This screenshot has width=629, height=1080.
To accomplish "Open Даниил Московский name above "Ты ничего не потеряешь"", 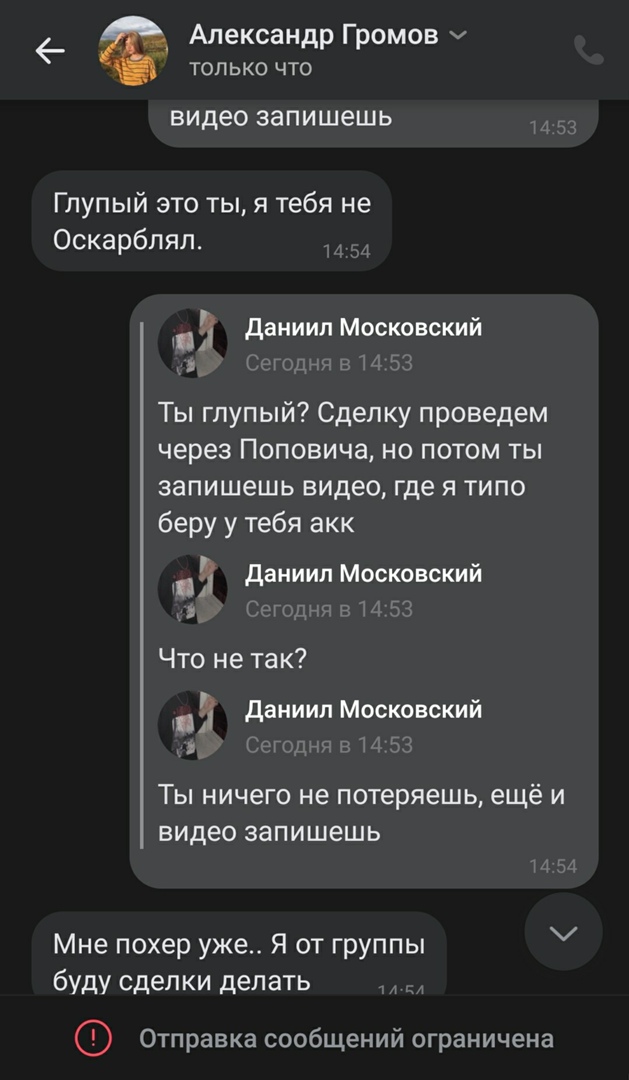I will pos(364,709).
